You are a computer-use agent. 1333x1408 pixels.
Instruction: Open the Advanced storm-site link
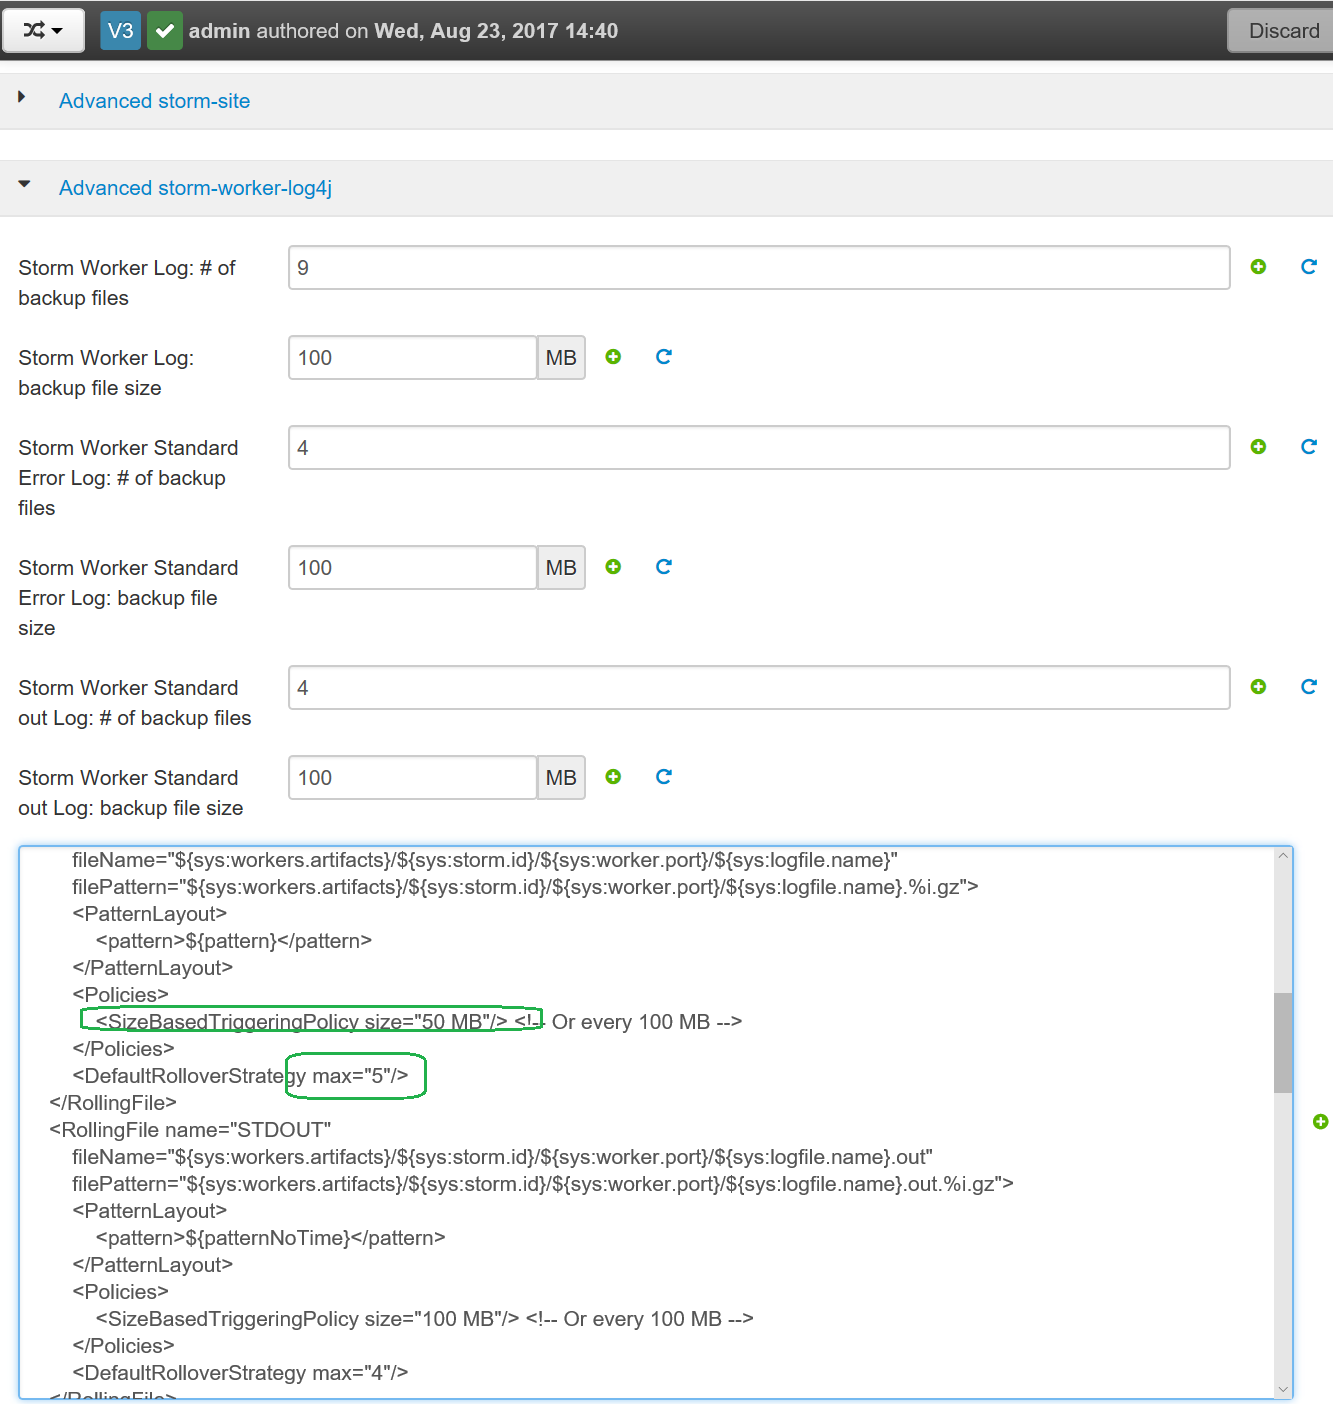(154, 101)
